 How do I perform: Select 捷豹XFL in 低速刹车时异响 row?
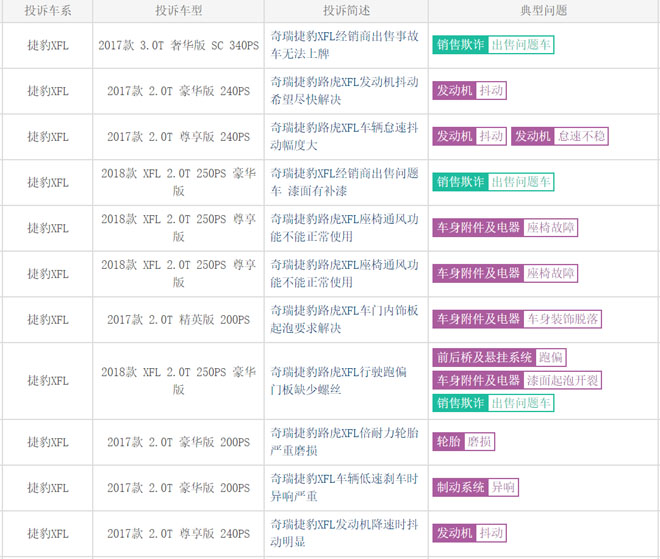[48, 488]
